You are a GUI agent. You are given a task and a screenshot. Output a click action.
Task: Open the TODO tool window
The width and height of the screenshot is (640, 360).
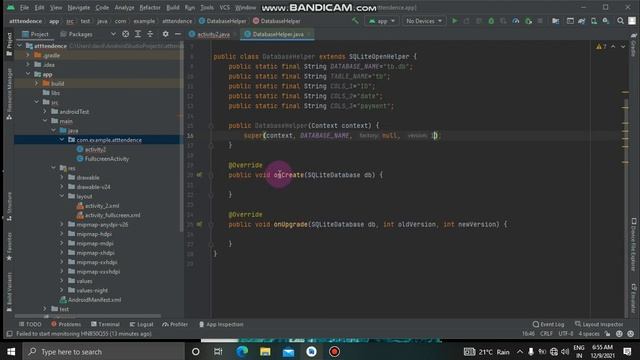(x=30, y=324)
